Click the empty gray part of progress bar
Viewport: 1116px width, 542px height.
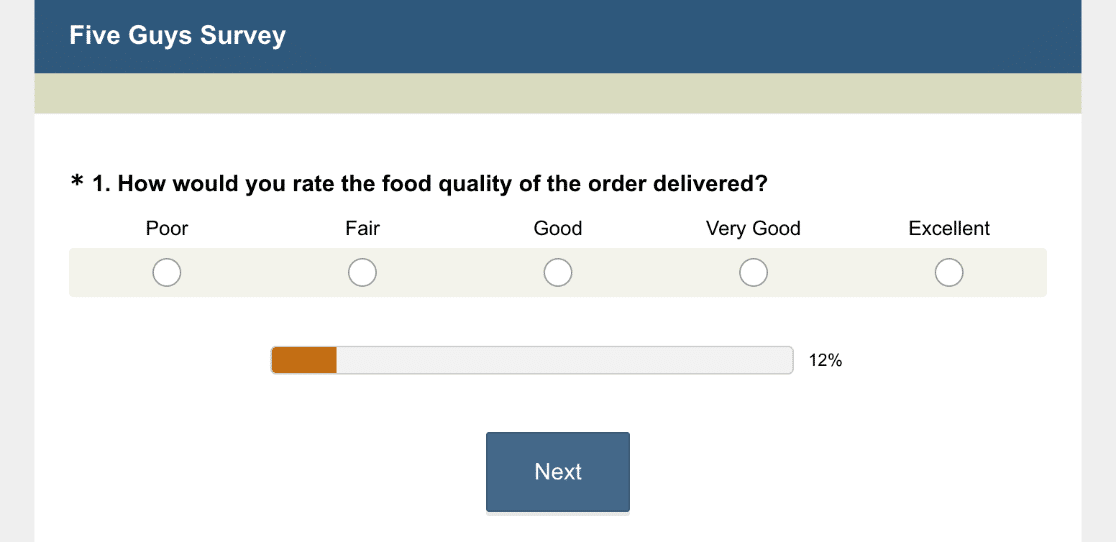(x=564, y=360)
